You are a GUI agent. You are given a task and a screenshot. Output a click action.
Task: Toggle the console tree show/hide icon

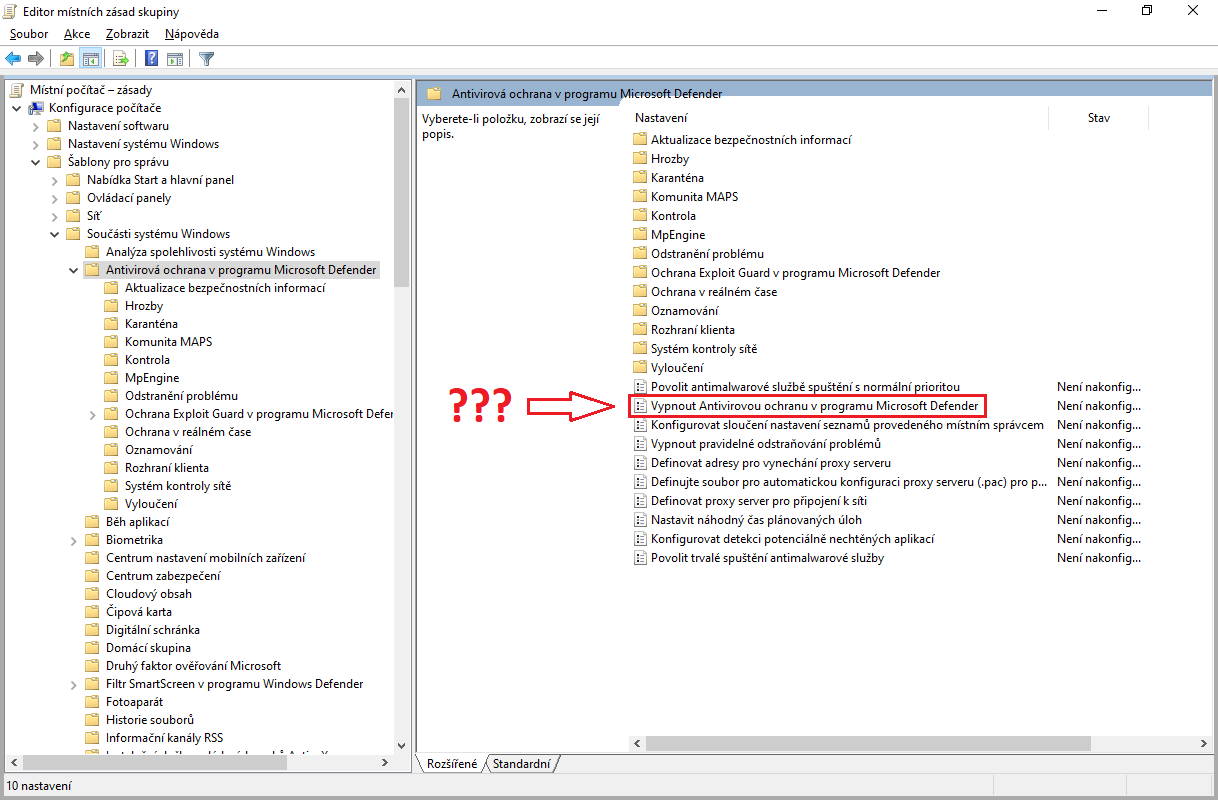91,58
